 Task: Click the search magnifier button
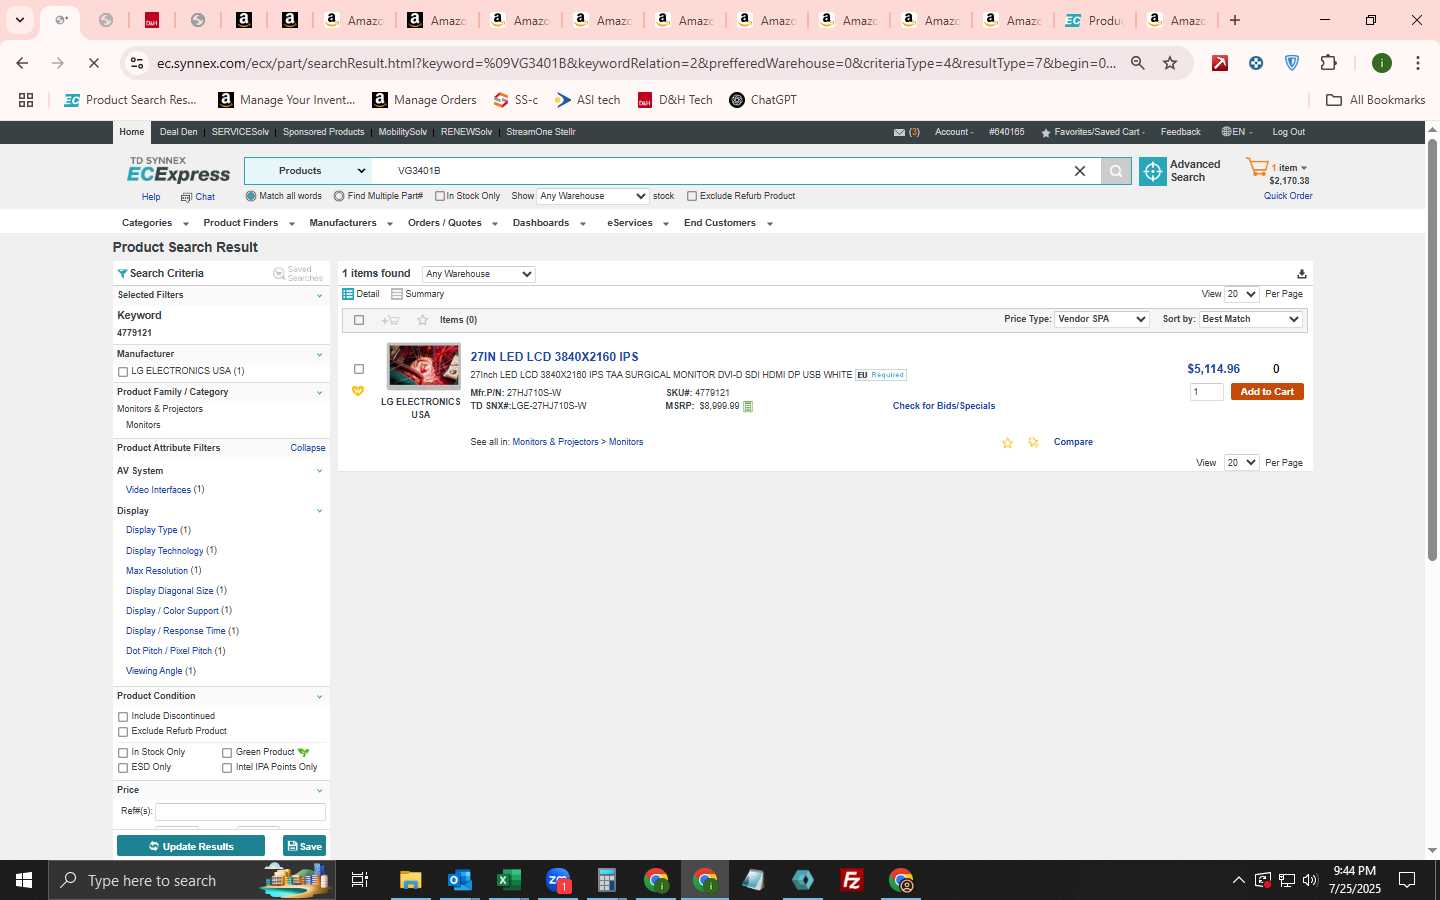[1116, 171]
